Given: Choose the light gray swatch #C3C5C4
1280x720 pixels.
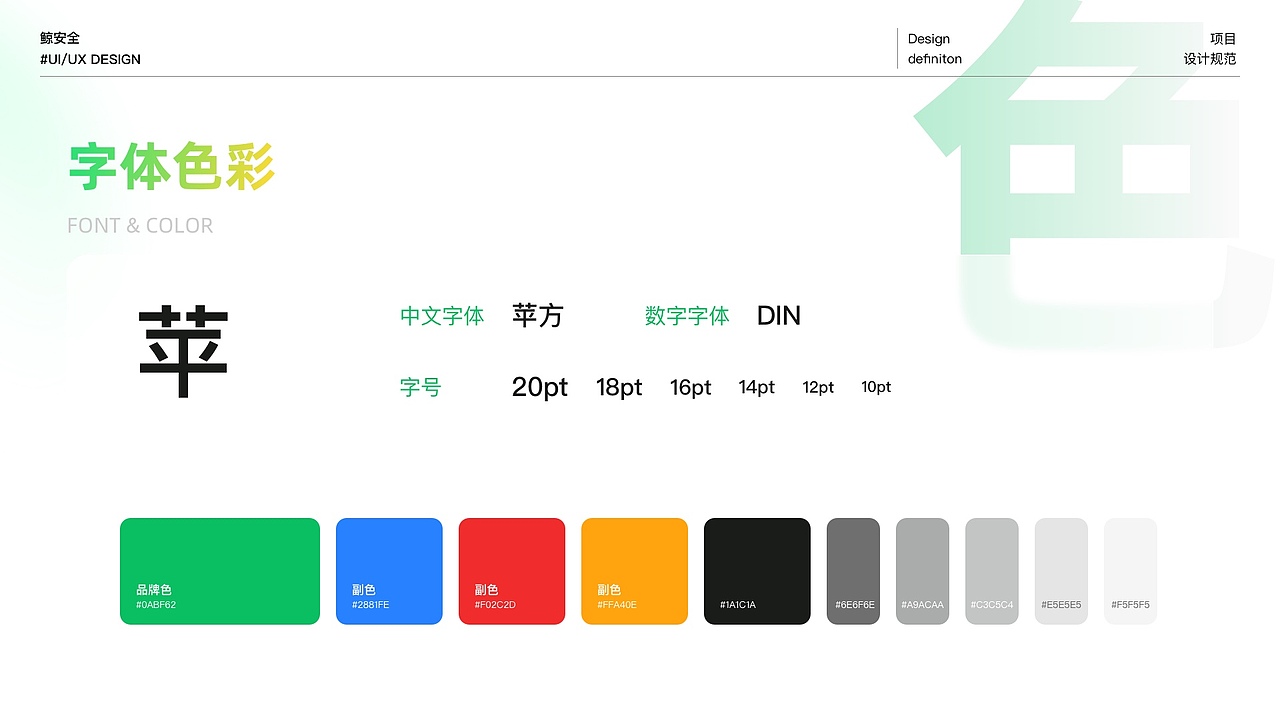Looking at the screenshot, I should [992, 571].
